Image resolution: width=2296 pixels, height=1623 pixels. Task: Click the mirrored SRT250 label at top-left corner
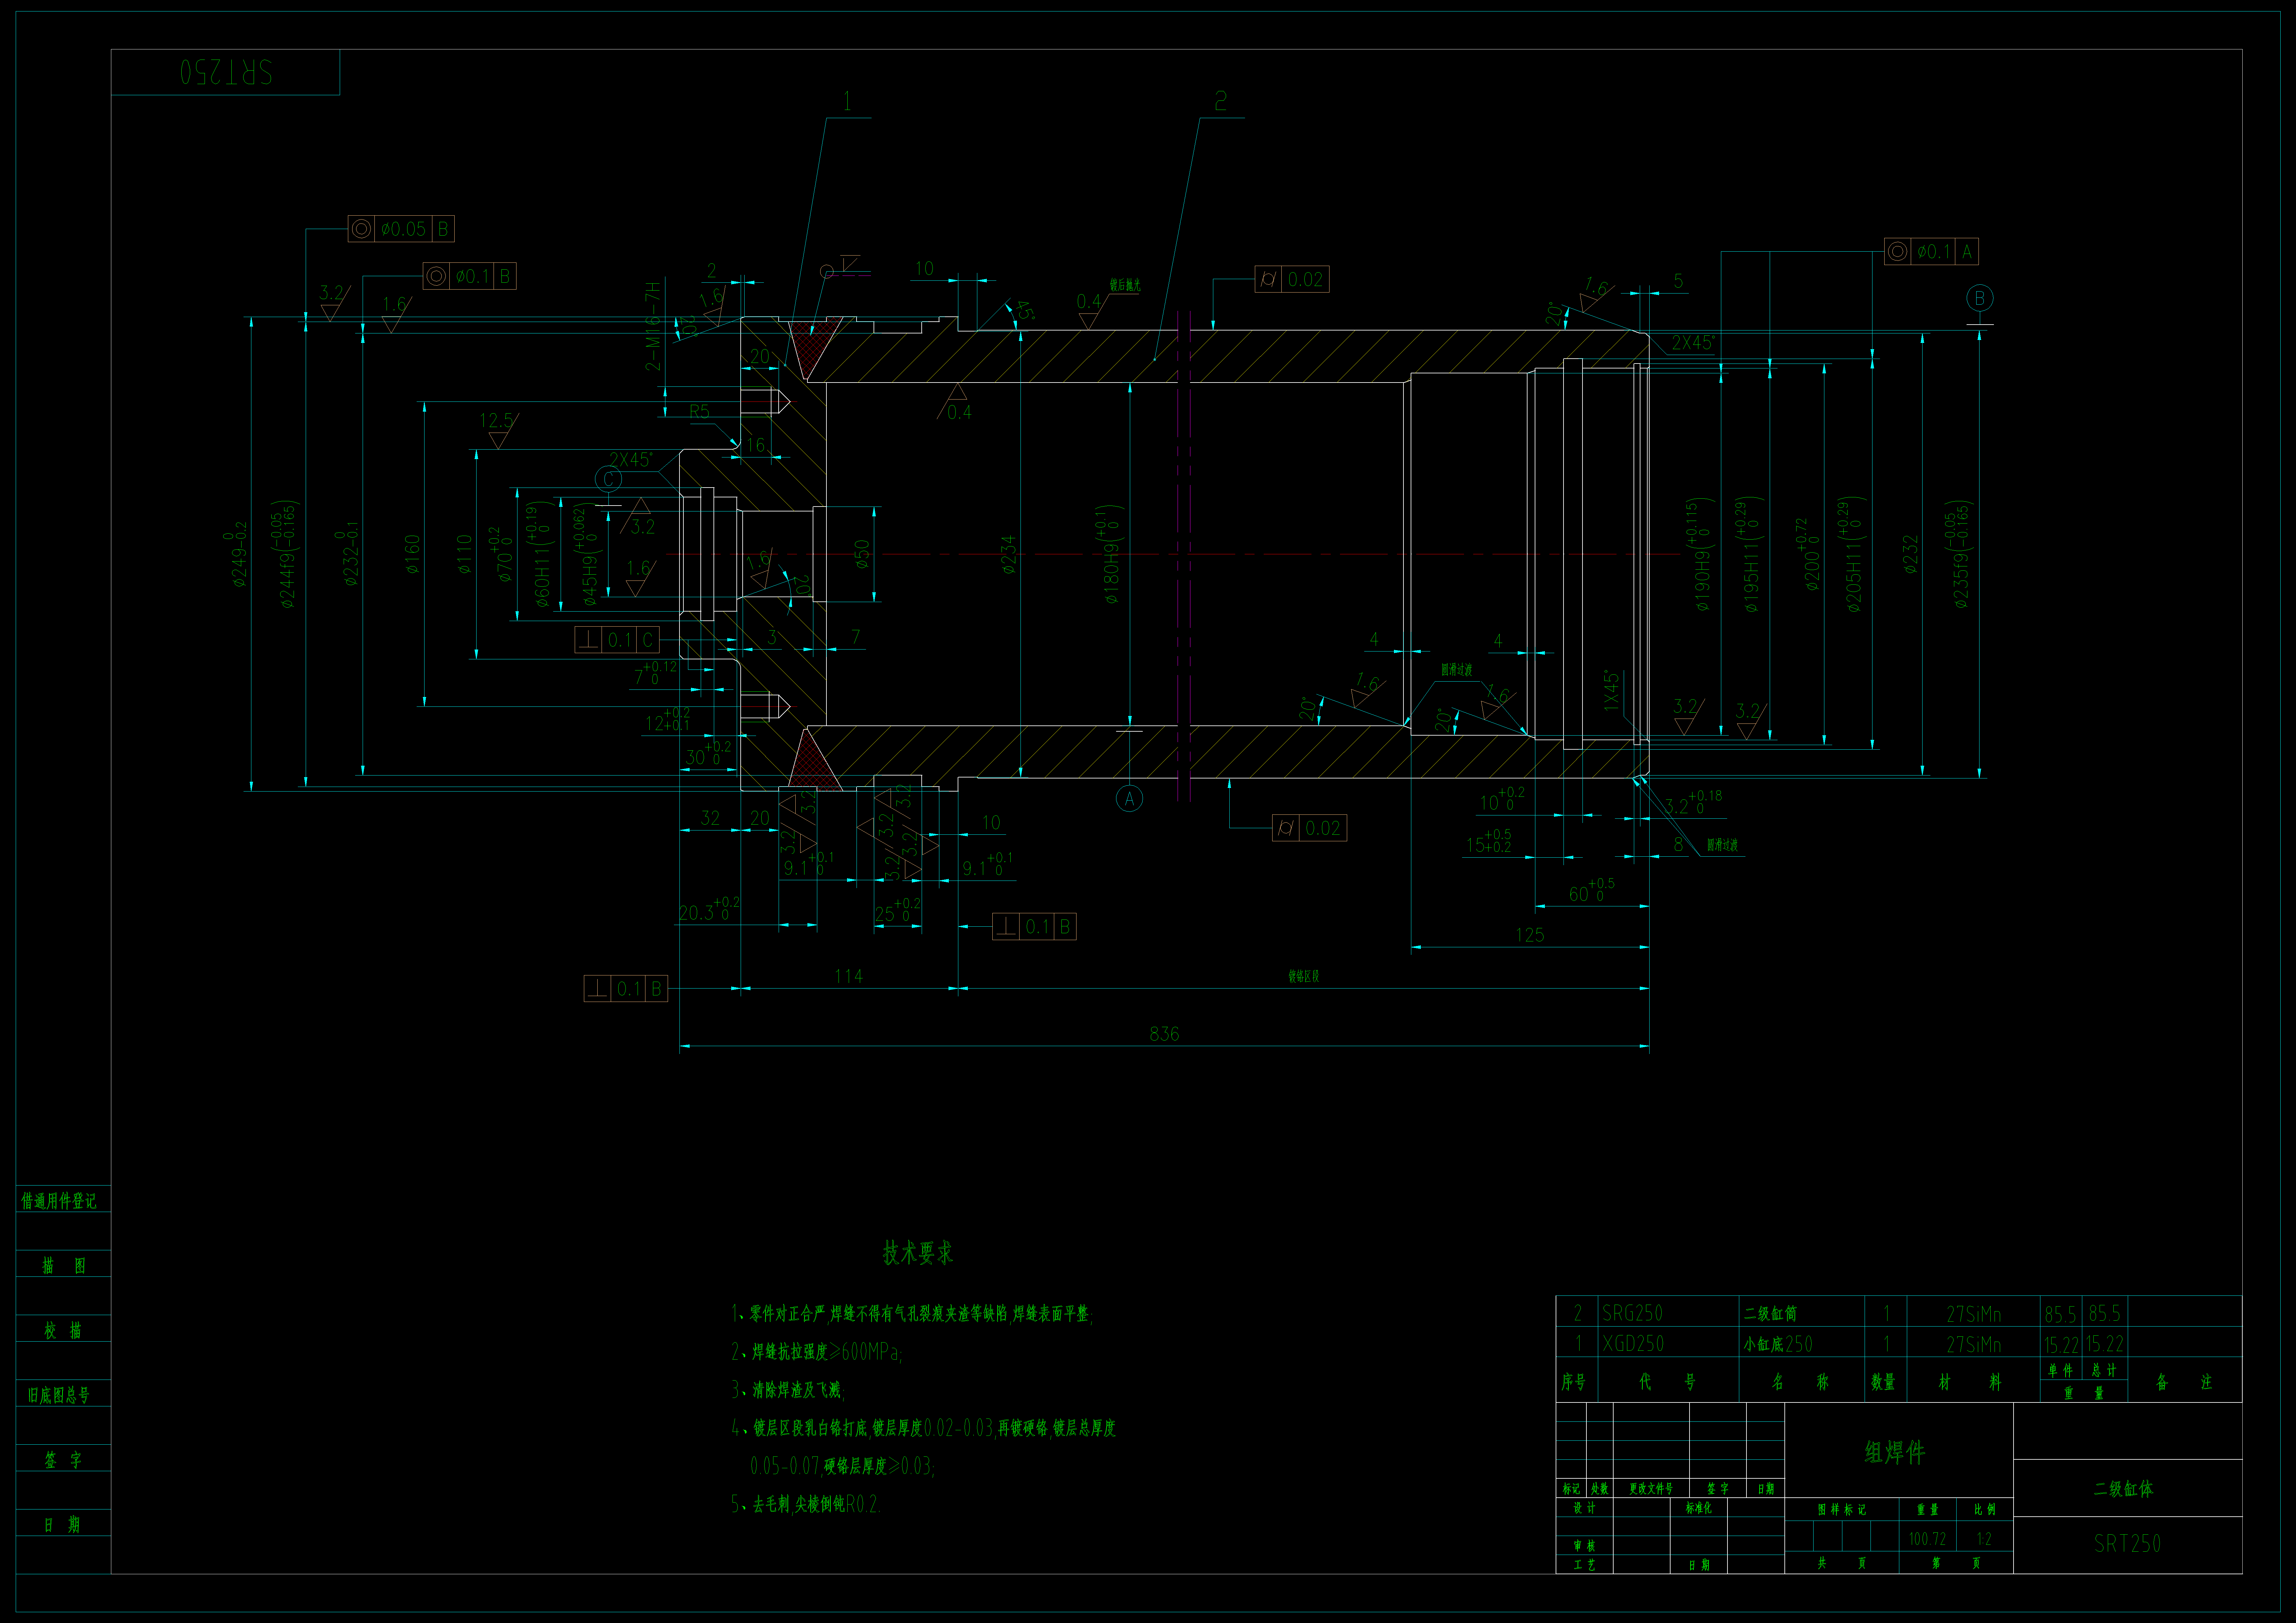pyautogui.click(x=226, y=72)
